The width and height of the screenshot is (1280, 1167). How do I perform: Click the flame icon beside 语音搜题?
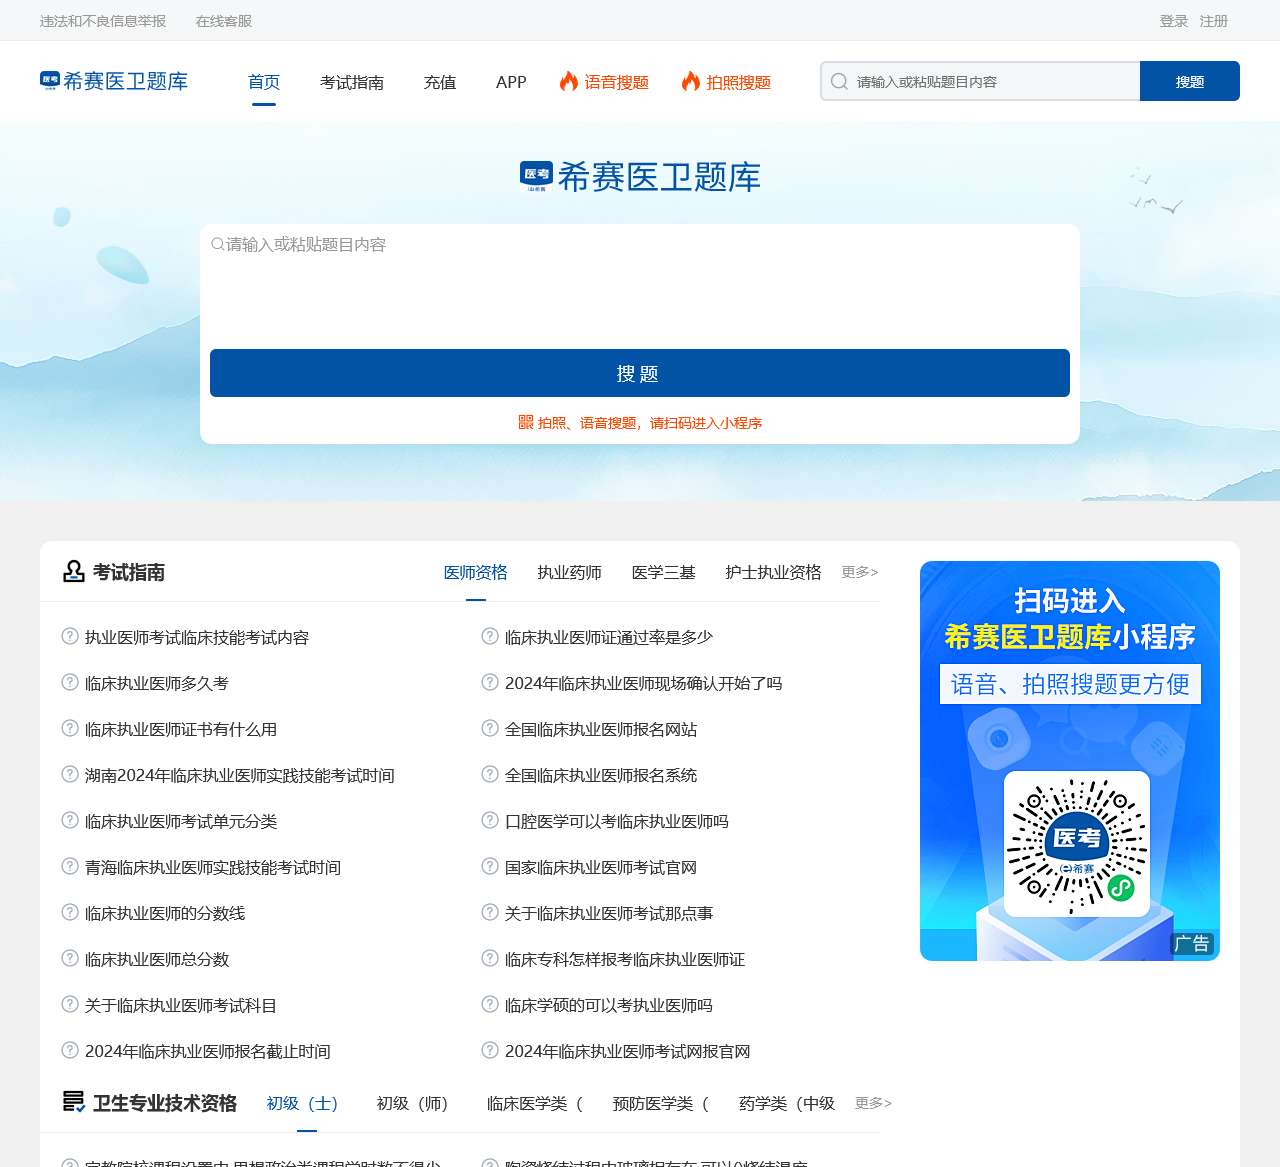pos(569,81)
